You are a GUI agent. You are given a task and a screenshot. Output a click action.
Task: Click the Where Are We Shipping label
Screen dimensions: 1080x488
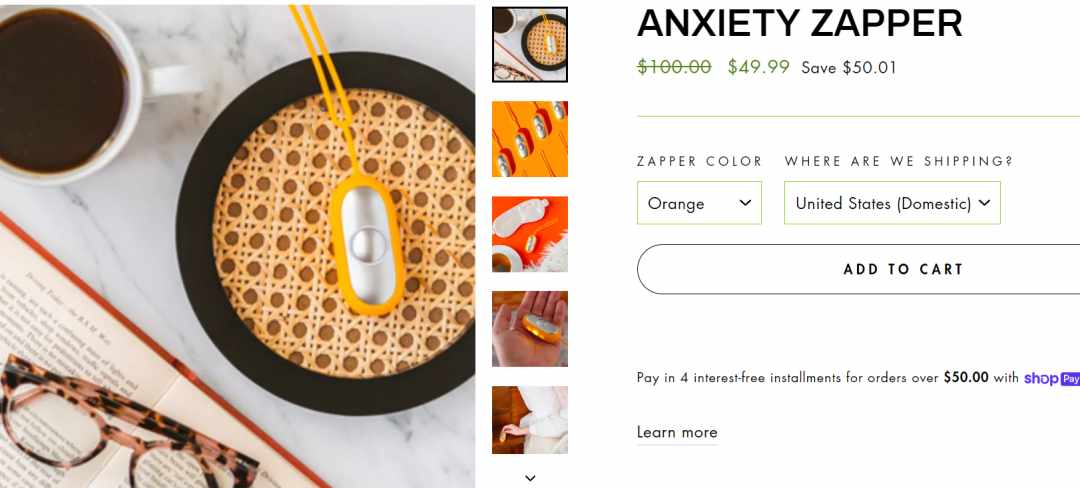899,161
